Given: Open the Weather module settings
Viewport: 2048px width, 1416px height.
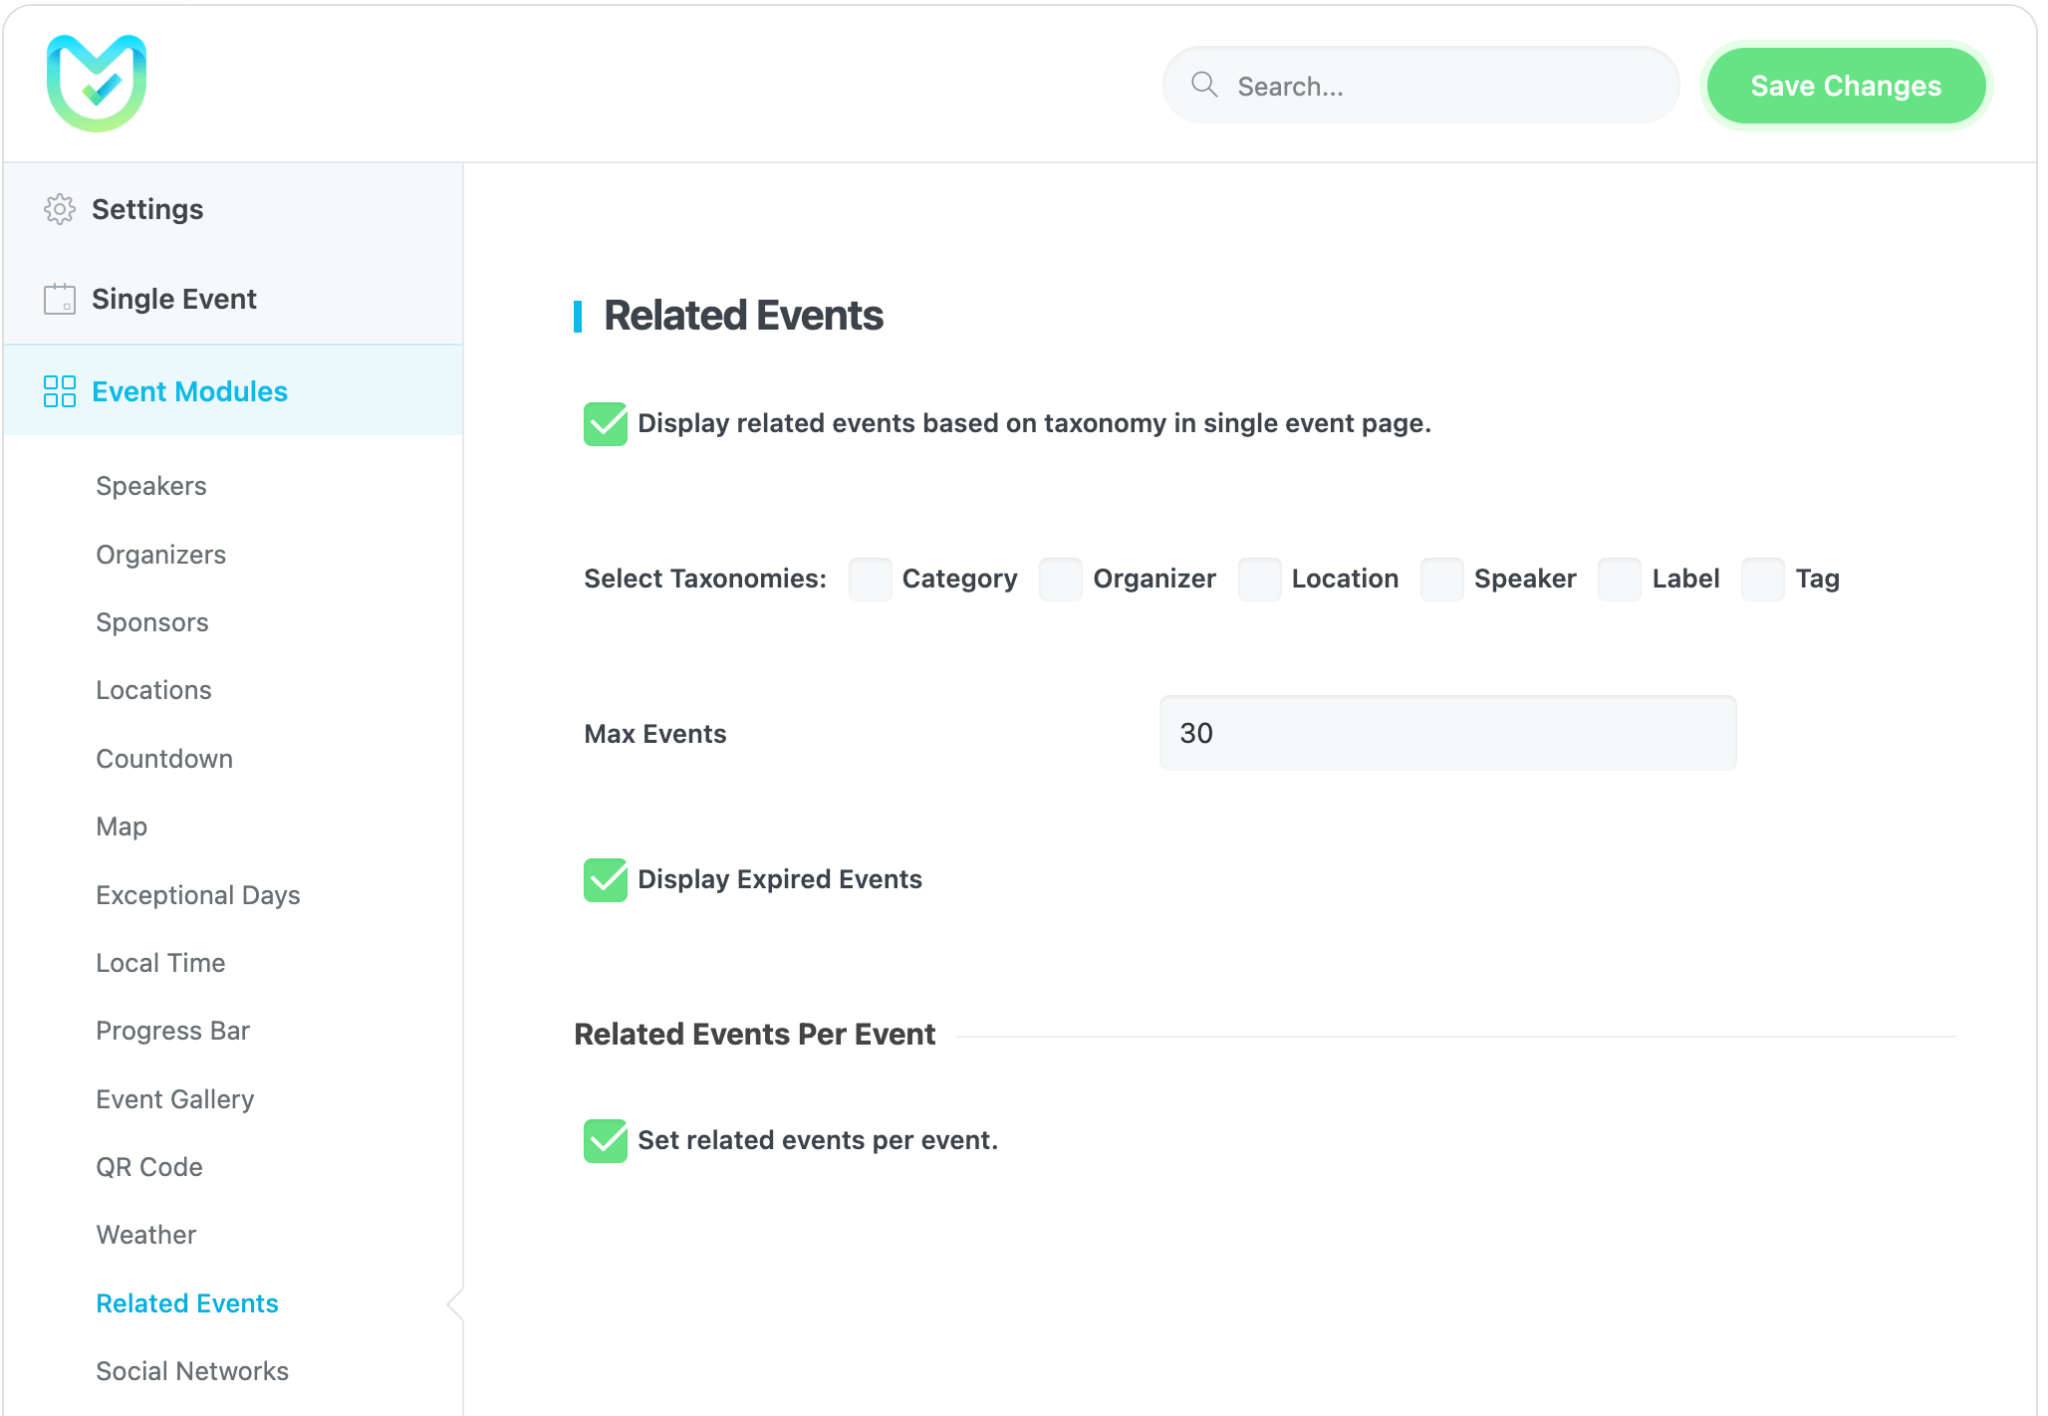Looking at the screenshot, I should point(146,1234).
